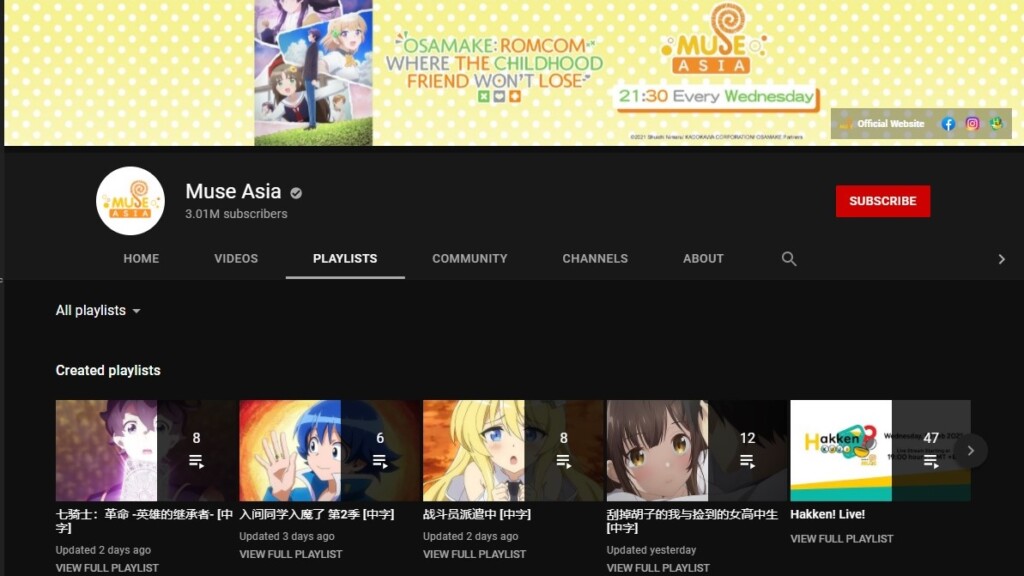Play all icon on 战斗员派遣中 playlist thumbnail
This screenshot has width=1024, height=576.
563,461
